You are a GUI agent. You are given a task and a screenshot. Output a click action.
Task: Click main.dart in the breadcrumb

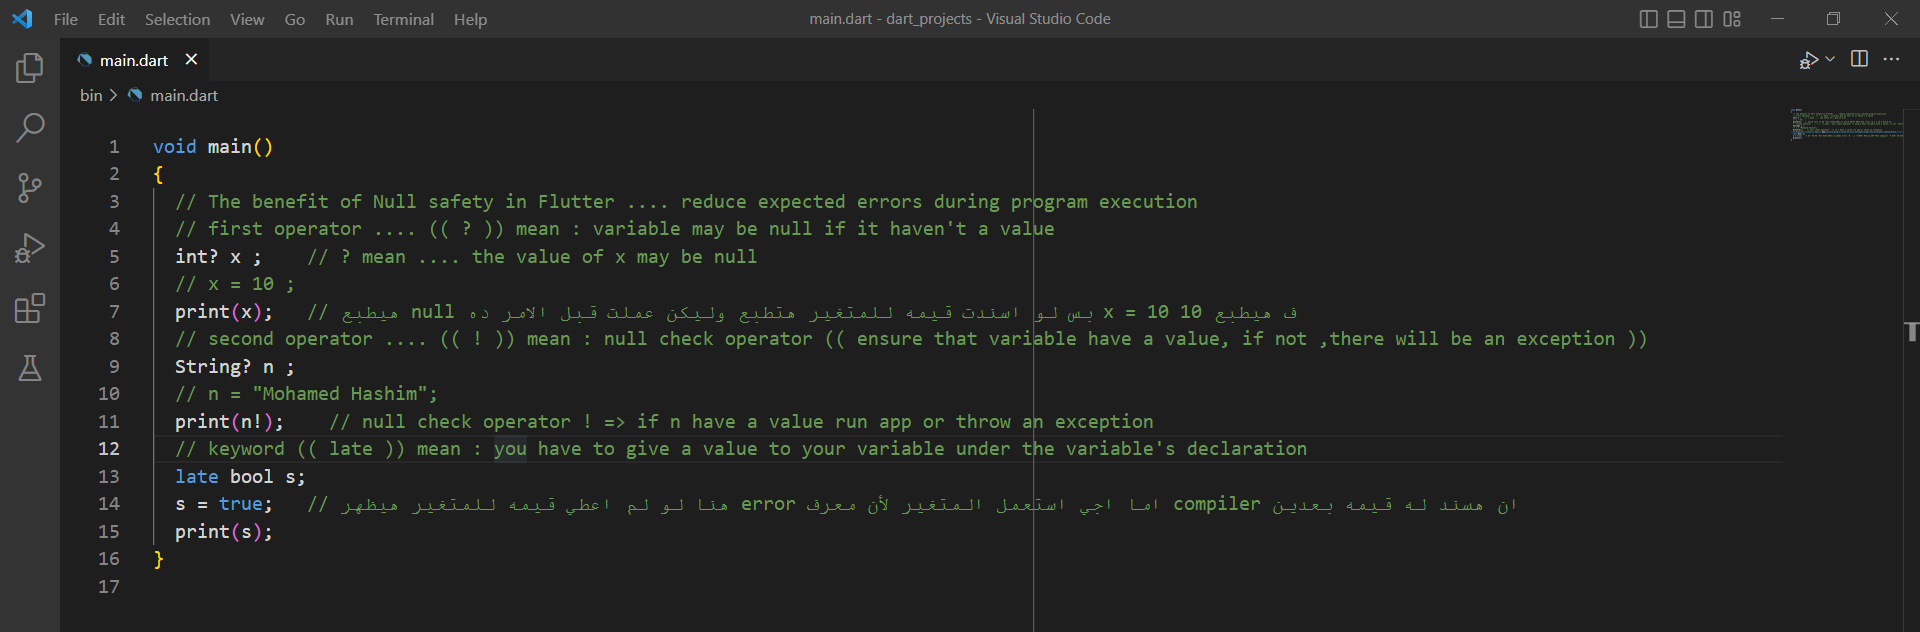184,95
